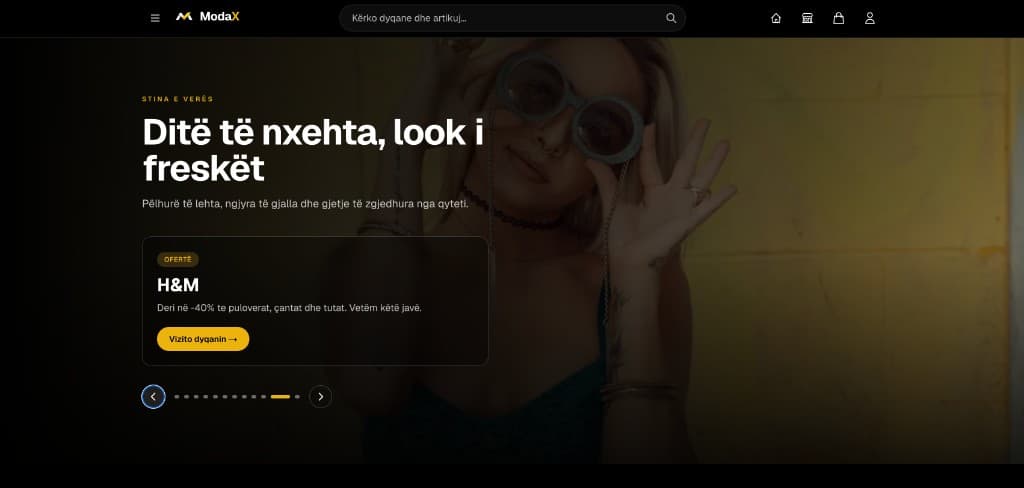This screenshot has height=488, width=1024.
Task: Click the H&M store title
Action: [178, 285]
